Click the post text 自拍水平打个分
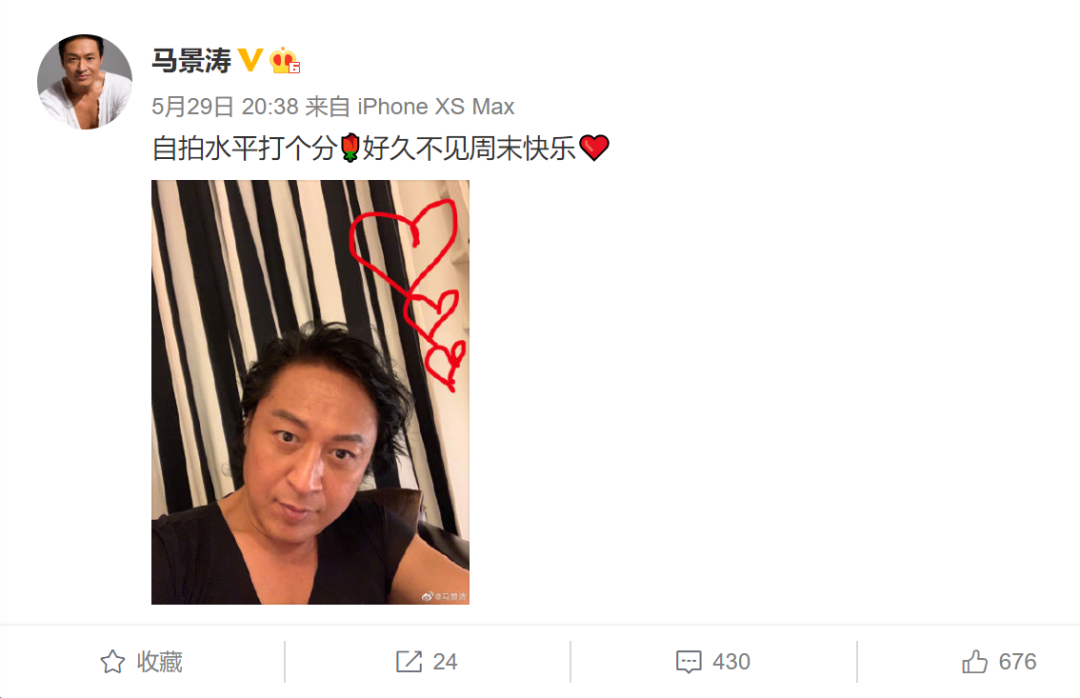 tap(245, 147)
